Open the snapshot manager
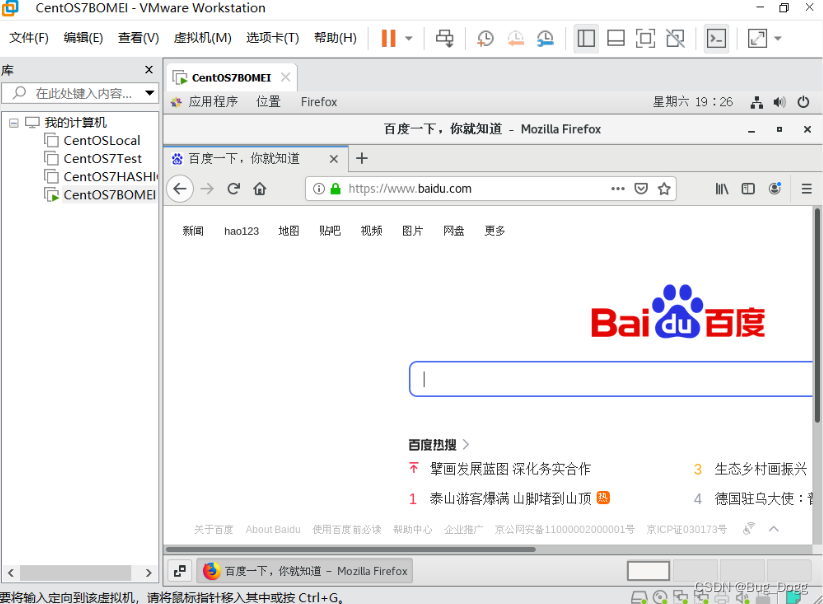The width and height of the screenshot is (823, 604). 545,38
